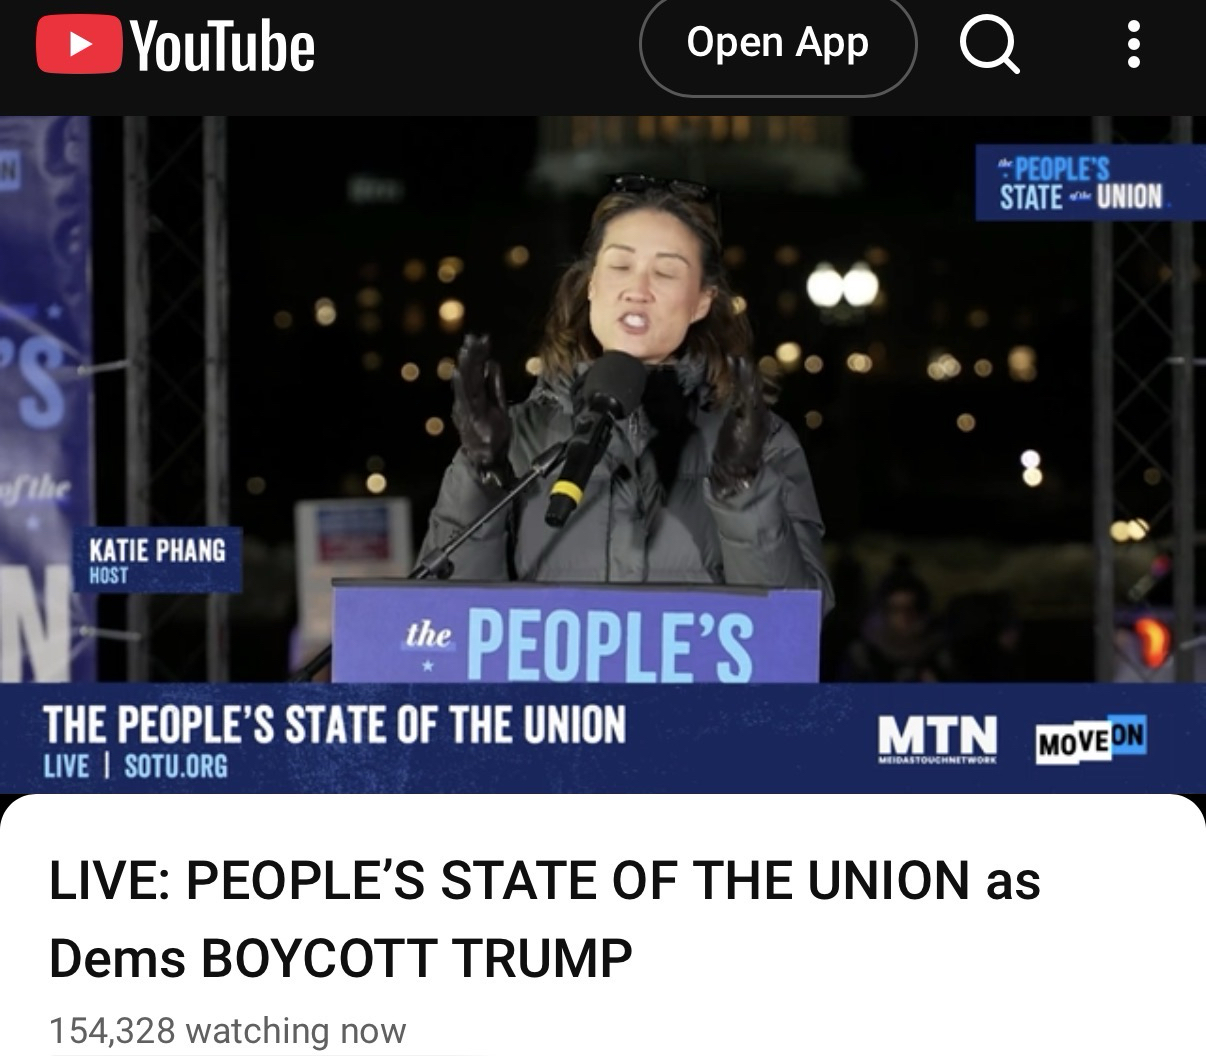Image resolution: width=1206 pixels, height=1056 pixels.
Task: Open the three-dot more options menu
Action: pyautogui.click(x=1133, y=46)
